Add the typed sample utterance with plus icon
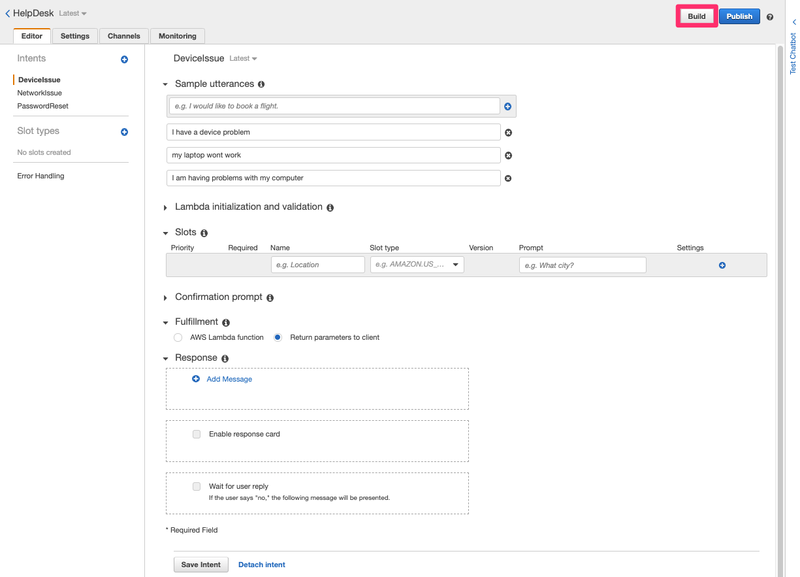This screenshot has width=800, height=577. coord(508,106)
